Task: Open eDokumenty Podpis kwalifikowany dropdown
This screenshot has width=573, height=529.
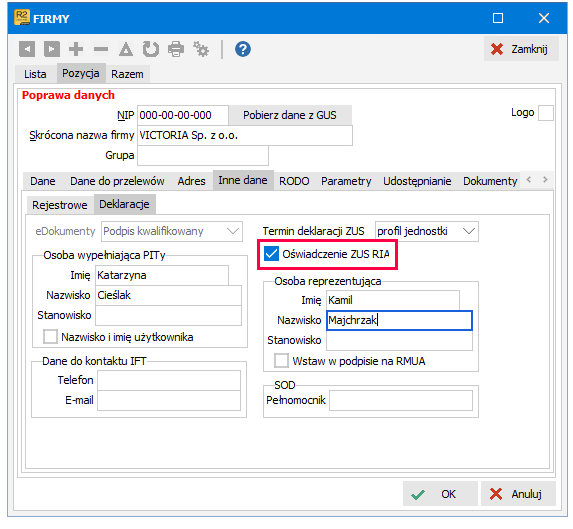Action: (172, 231)
